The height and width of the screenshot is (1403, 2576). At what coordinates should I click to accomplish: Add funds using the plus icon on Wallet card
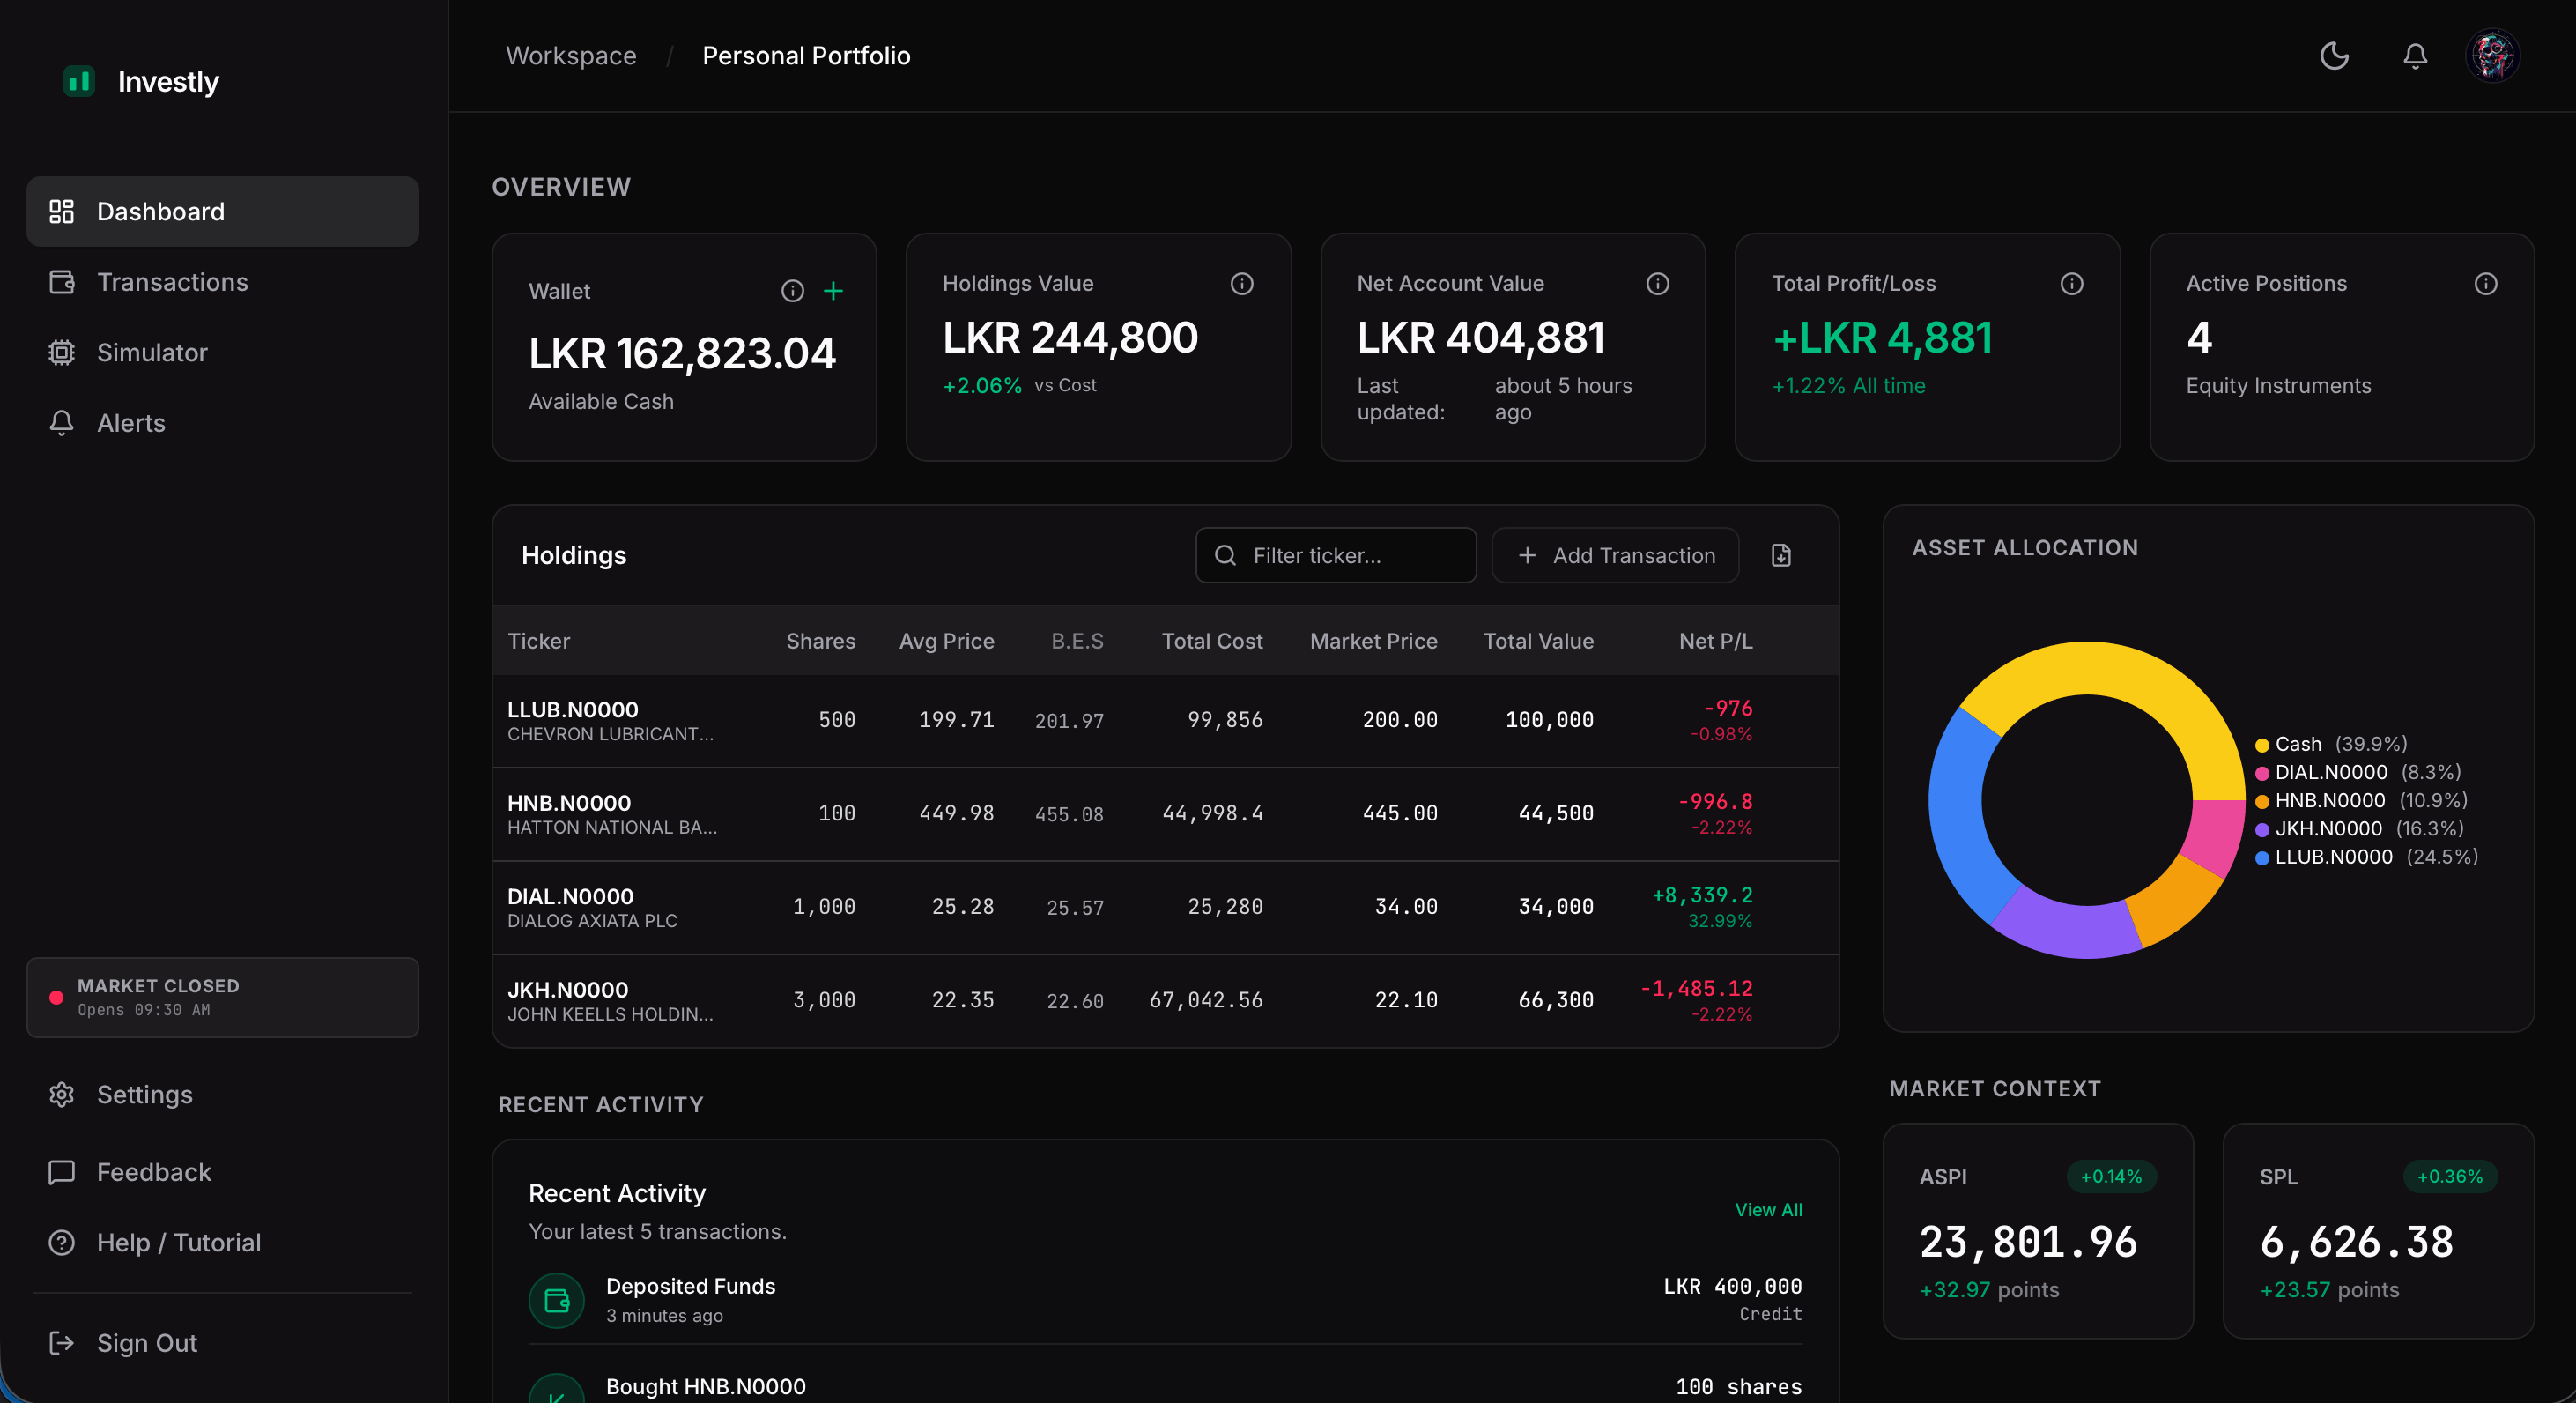(x=835, y=291)
